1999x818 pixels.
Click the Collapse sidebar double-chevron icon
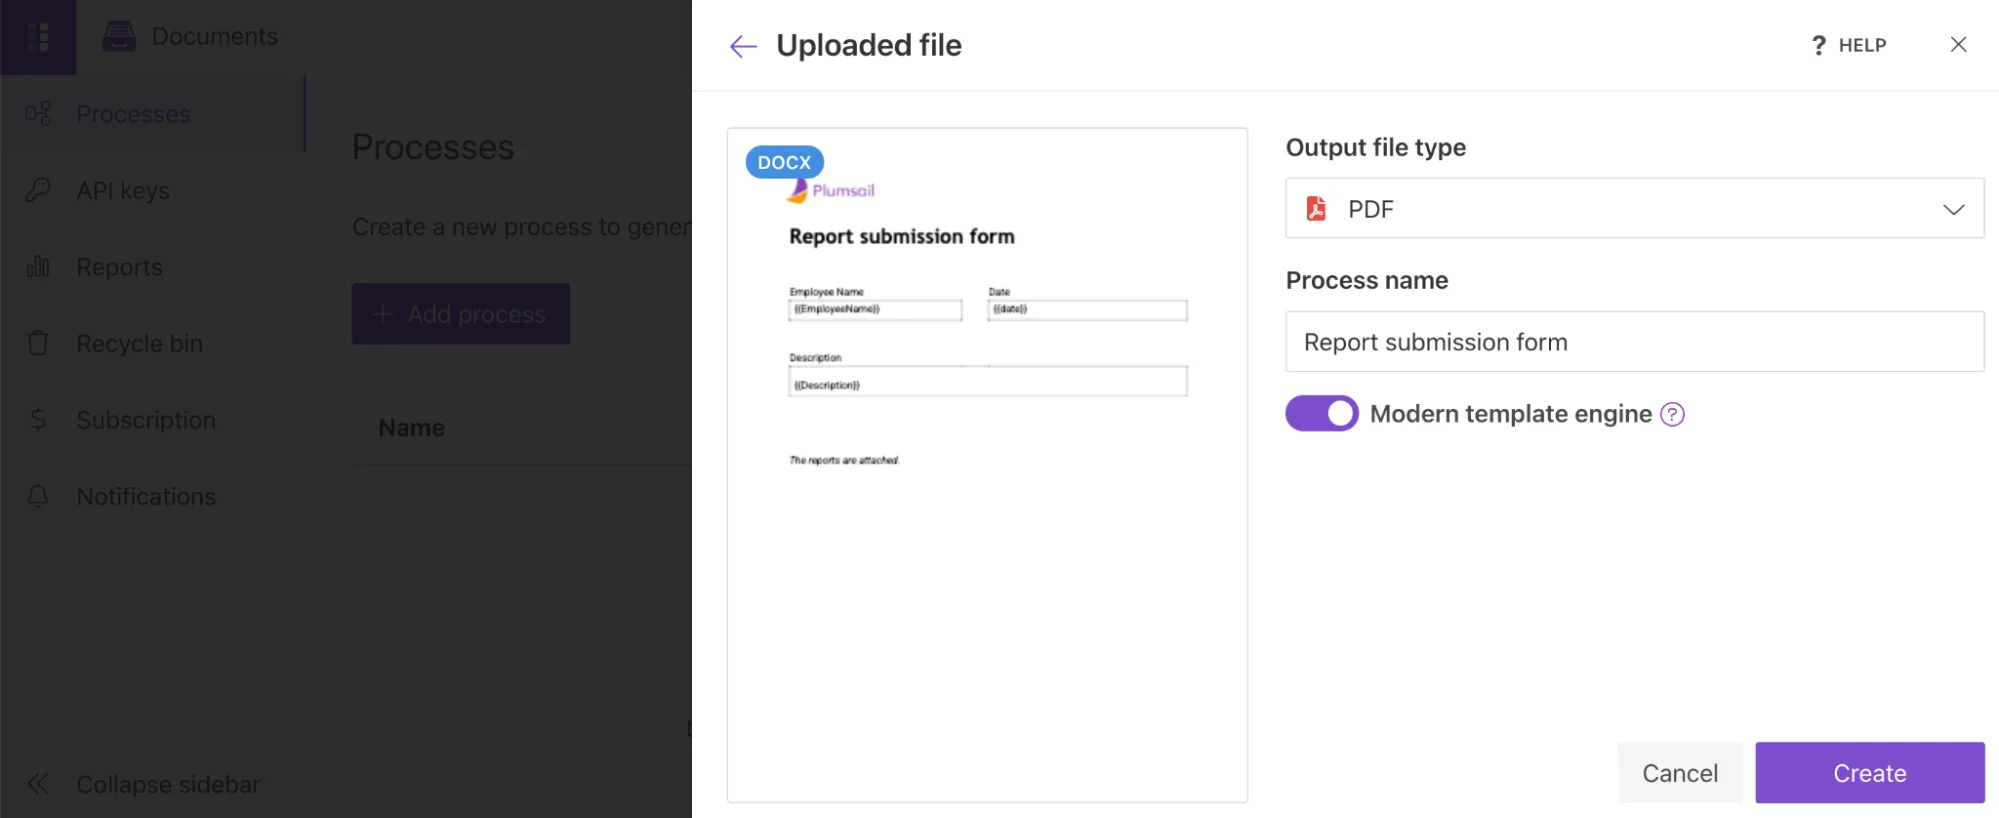38,784
